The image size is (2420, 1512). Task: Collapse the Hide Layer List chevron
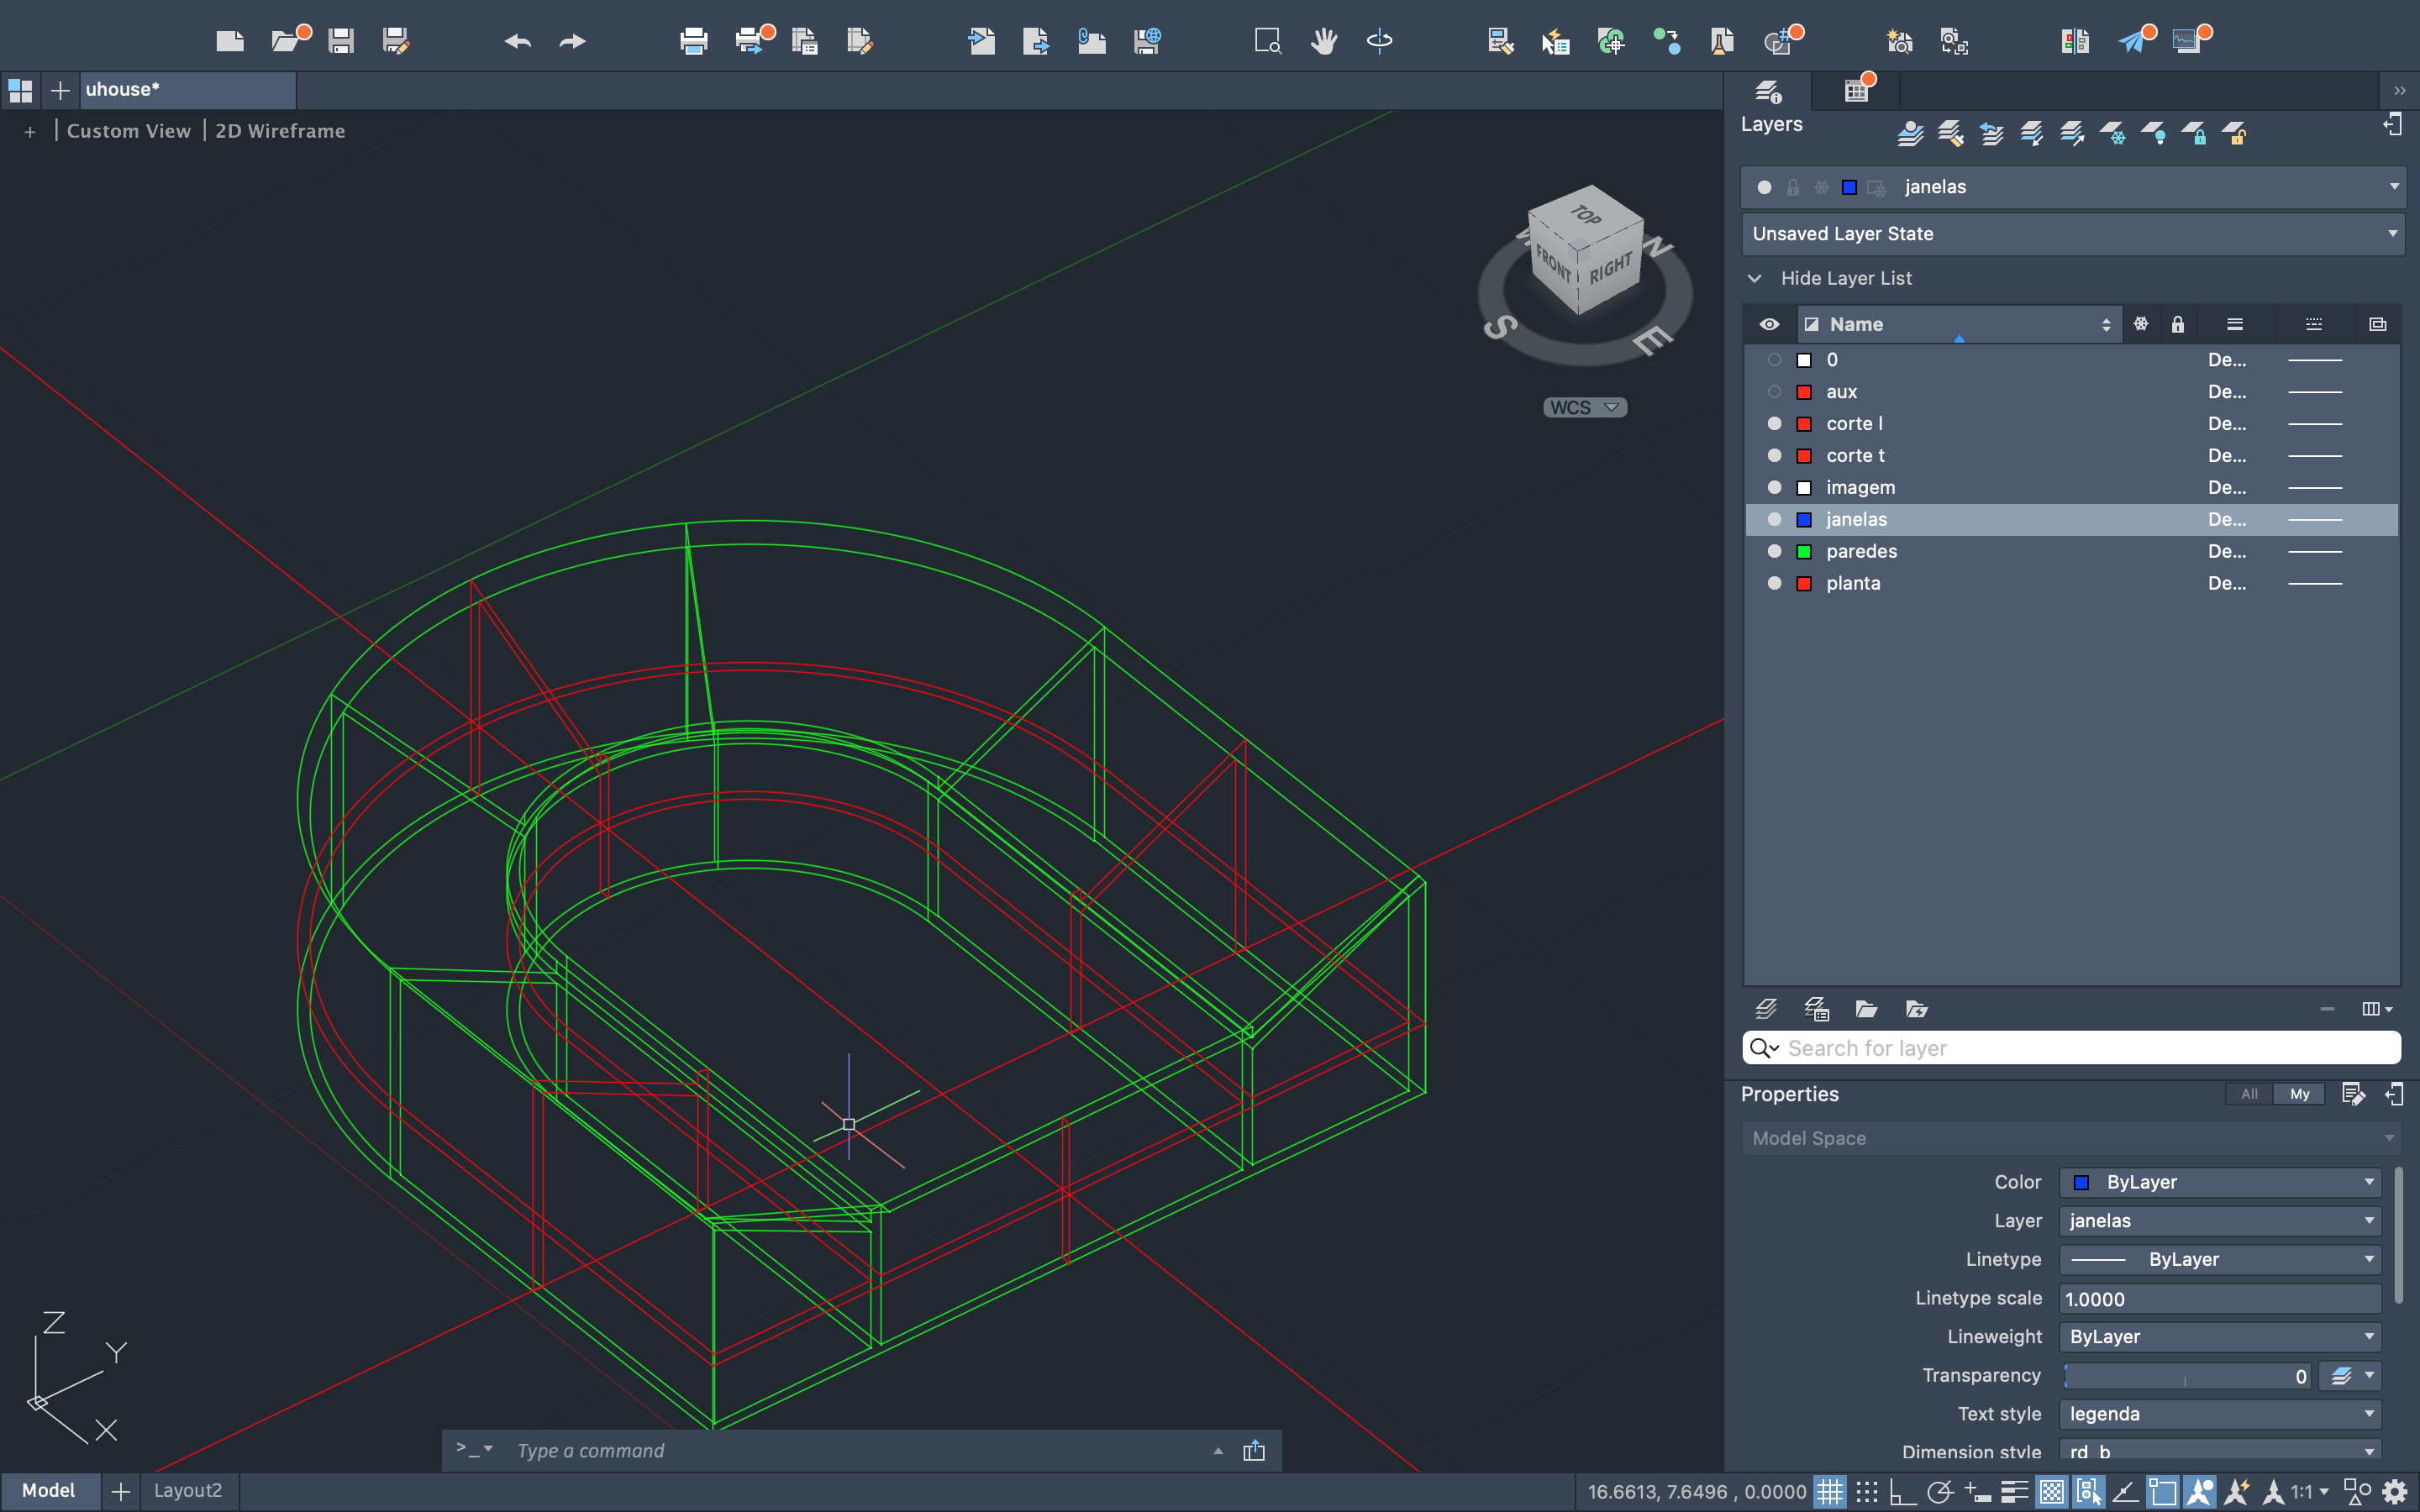(1754, 278)
